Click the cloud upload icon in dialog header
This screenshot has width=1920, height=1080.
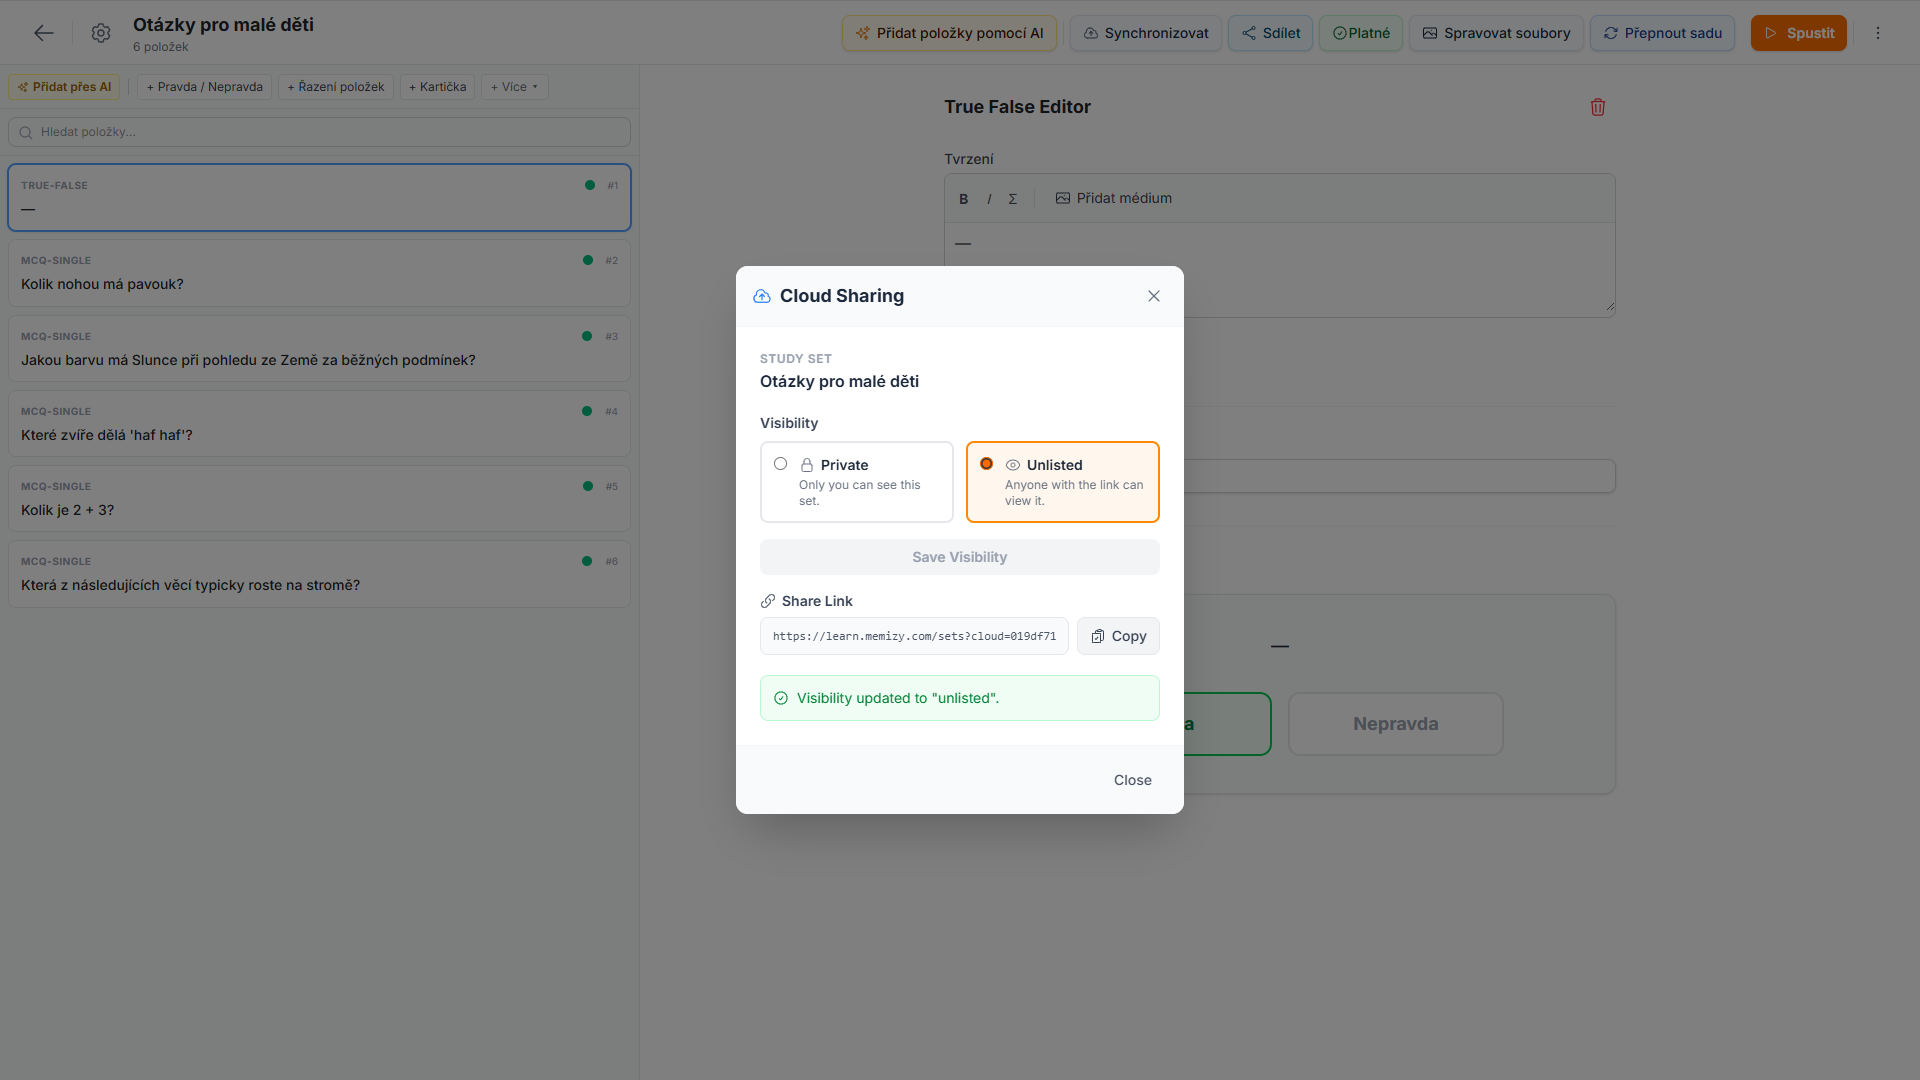click(762, 296)
